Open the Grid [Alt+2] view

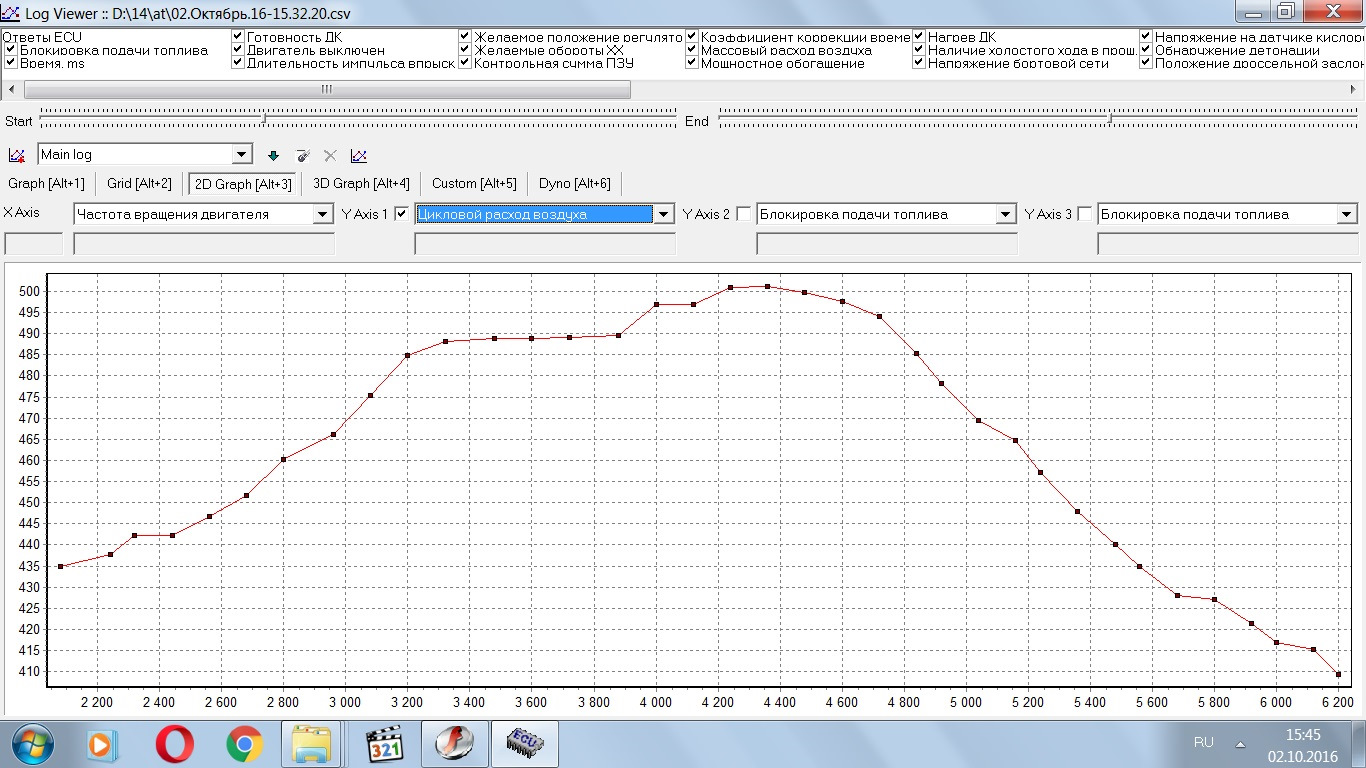point(139,183)
